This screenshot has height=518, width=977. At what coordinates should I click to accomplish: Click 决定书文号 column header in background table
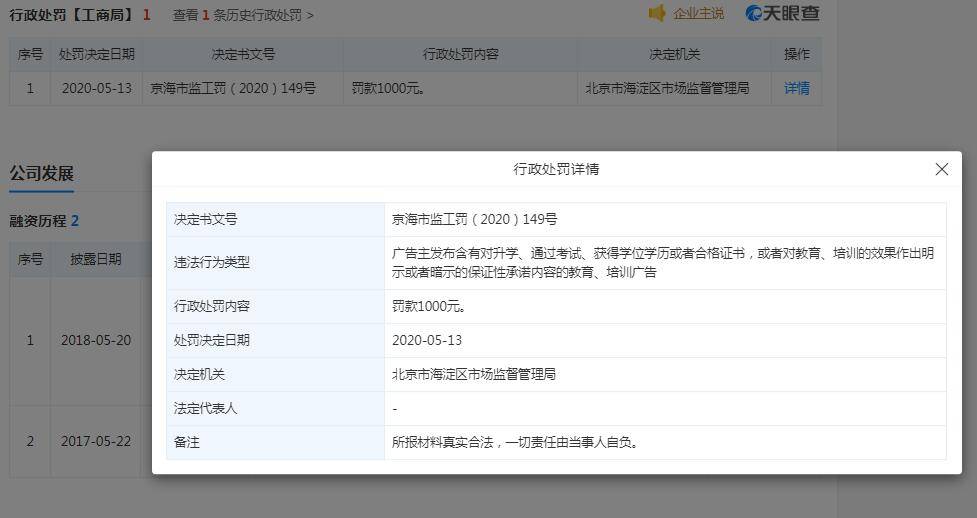tap(243, 54)
